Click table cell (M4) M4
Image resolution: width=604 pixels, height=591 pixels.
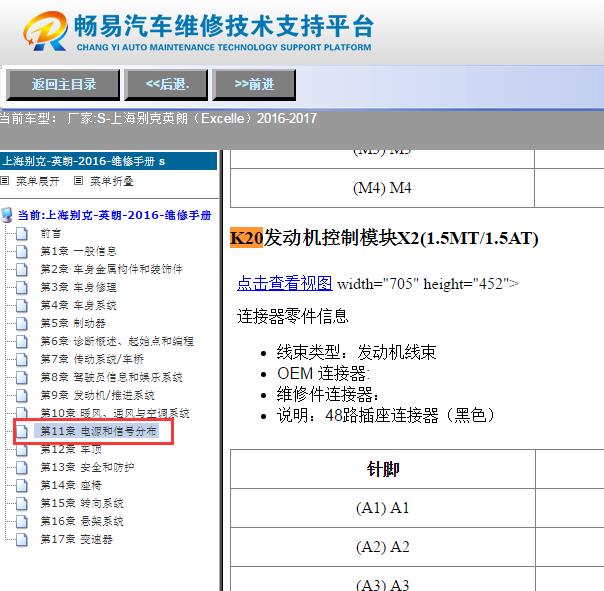(382, 188)
